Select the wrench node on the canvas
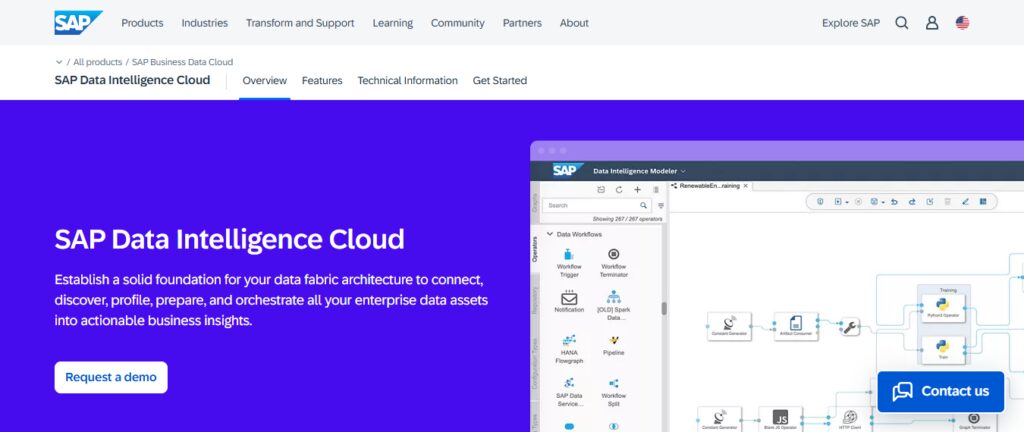The height and width of the screenshot is (432, 1024). click(x=850, y=327)
